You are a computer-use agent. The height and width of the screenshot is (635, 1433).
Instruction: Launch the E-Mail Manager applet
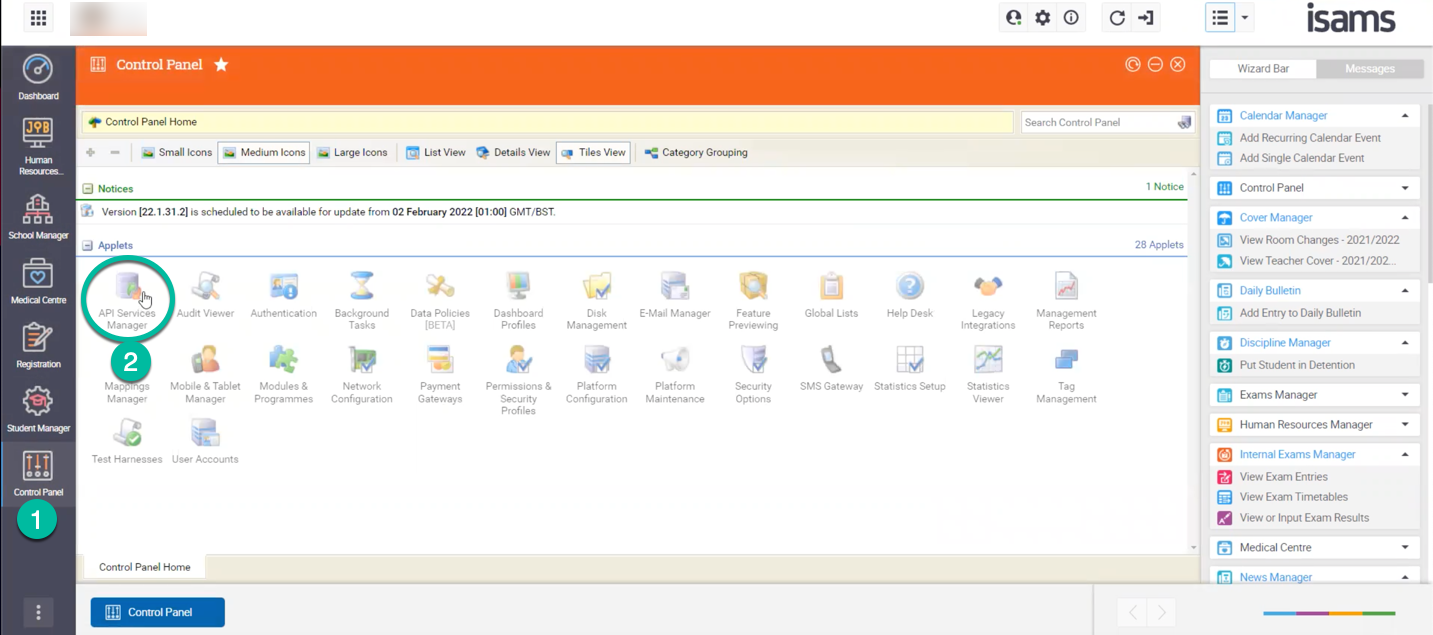click(x=675, y=288)
